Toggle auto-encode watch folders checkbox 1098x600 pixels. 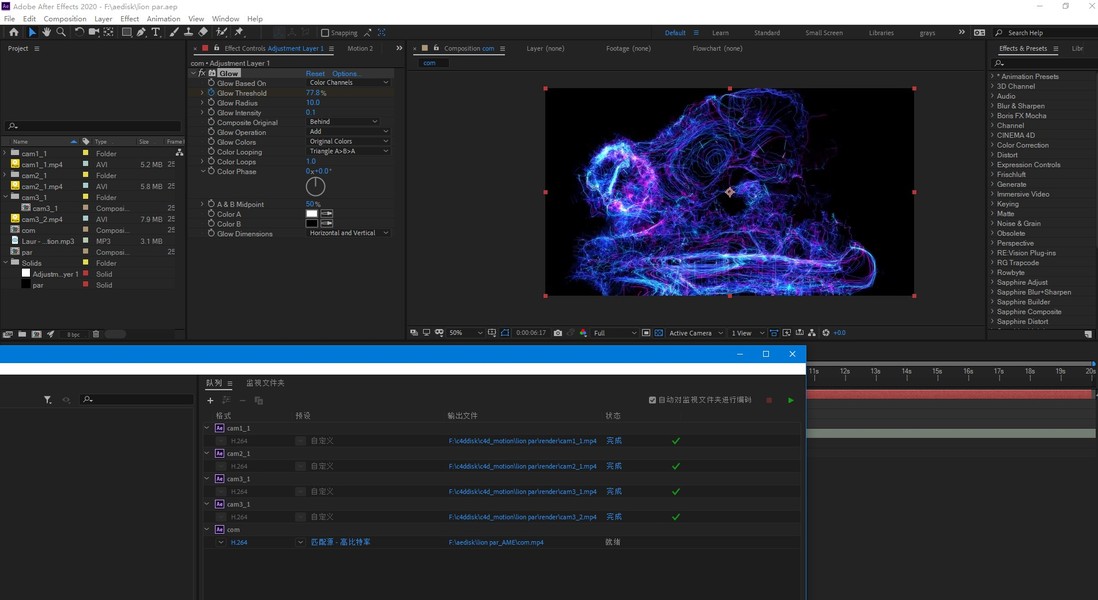point(653,400)
